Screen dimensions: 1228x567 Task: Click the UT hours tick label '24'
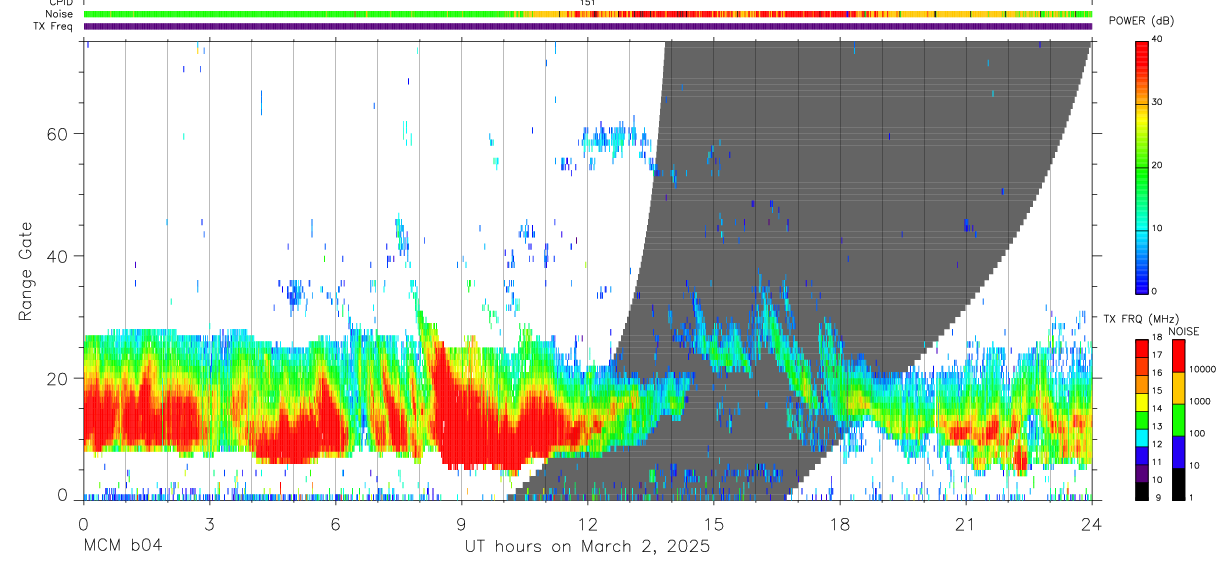point(1091,523)
